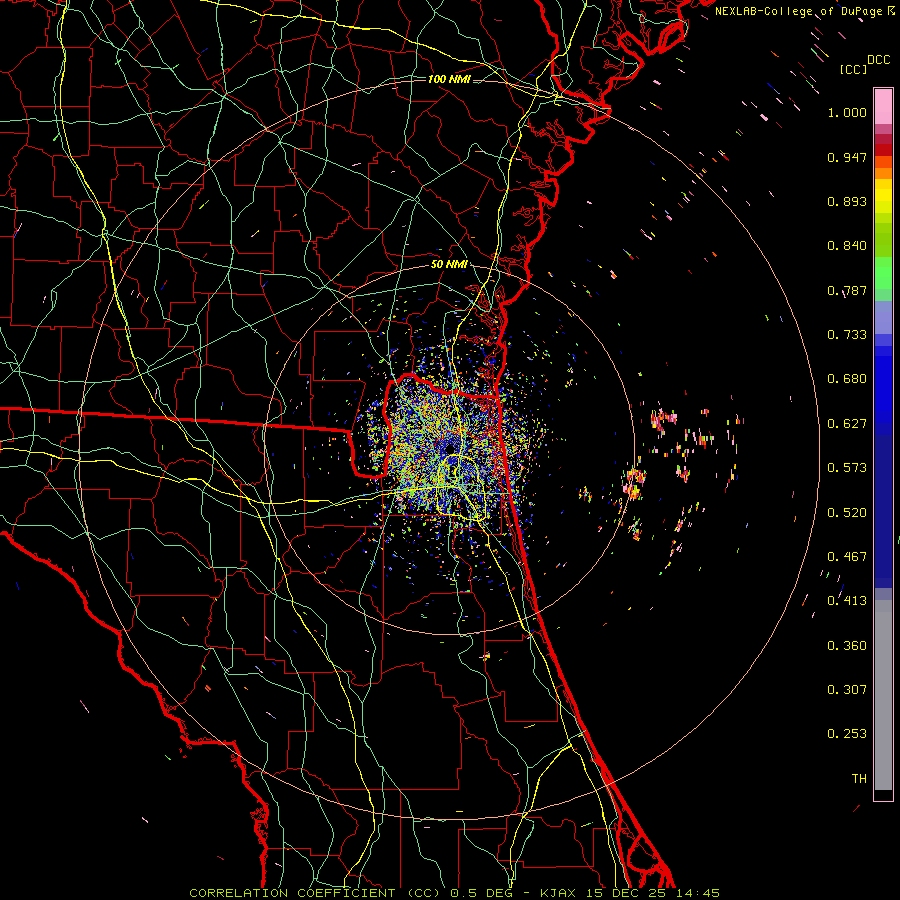
Task: Select the 0.520 scale value
Action: coord(847,513)
